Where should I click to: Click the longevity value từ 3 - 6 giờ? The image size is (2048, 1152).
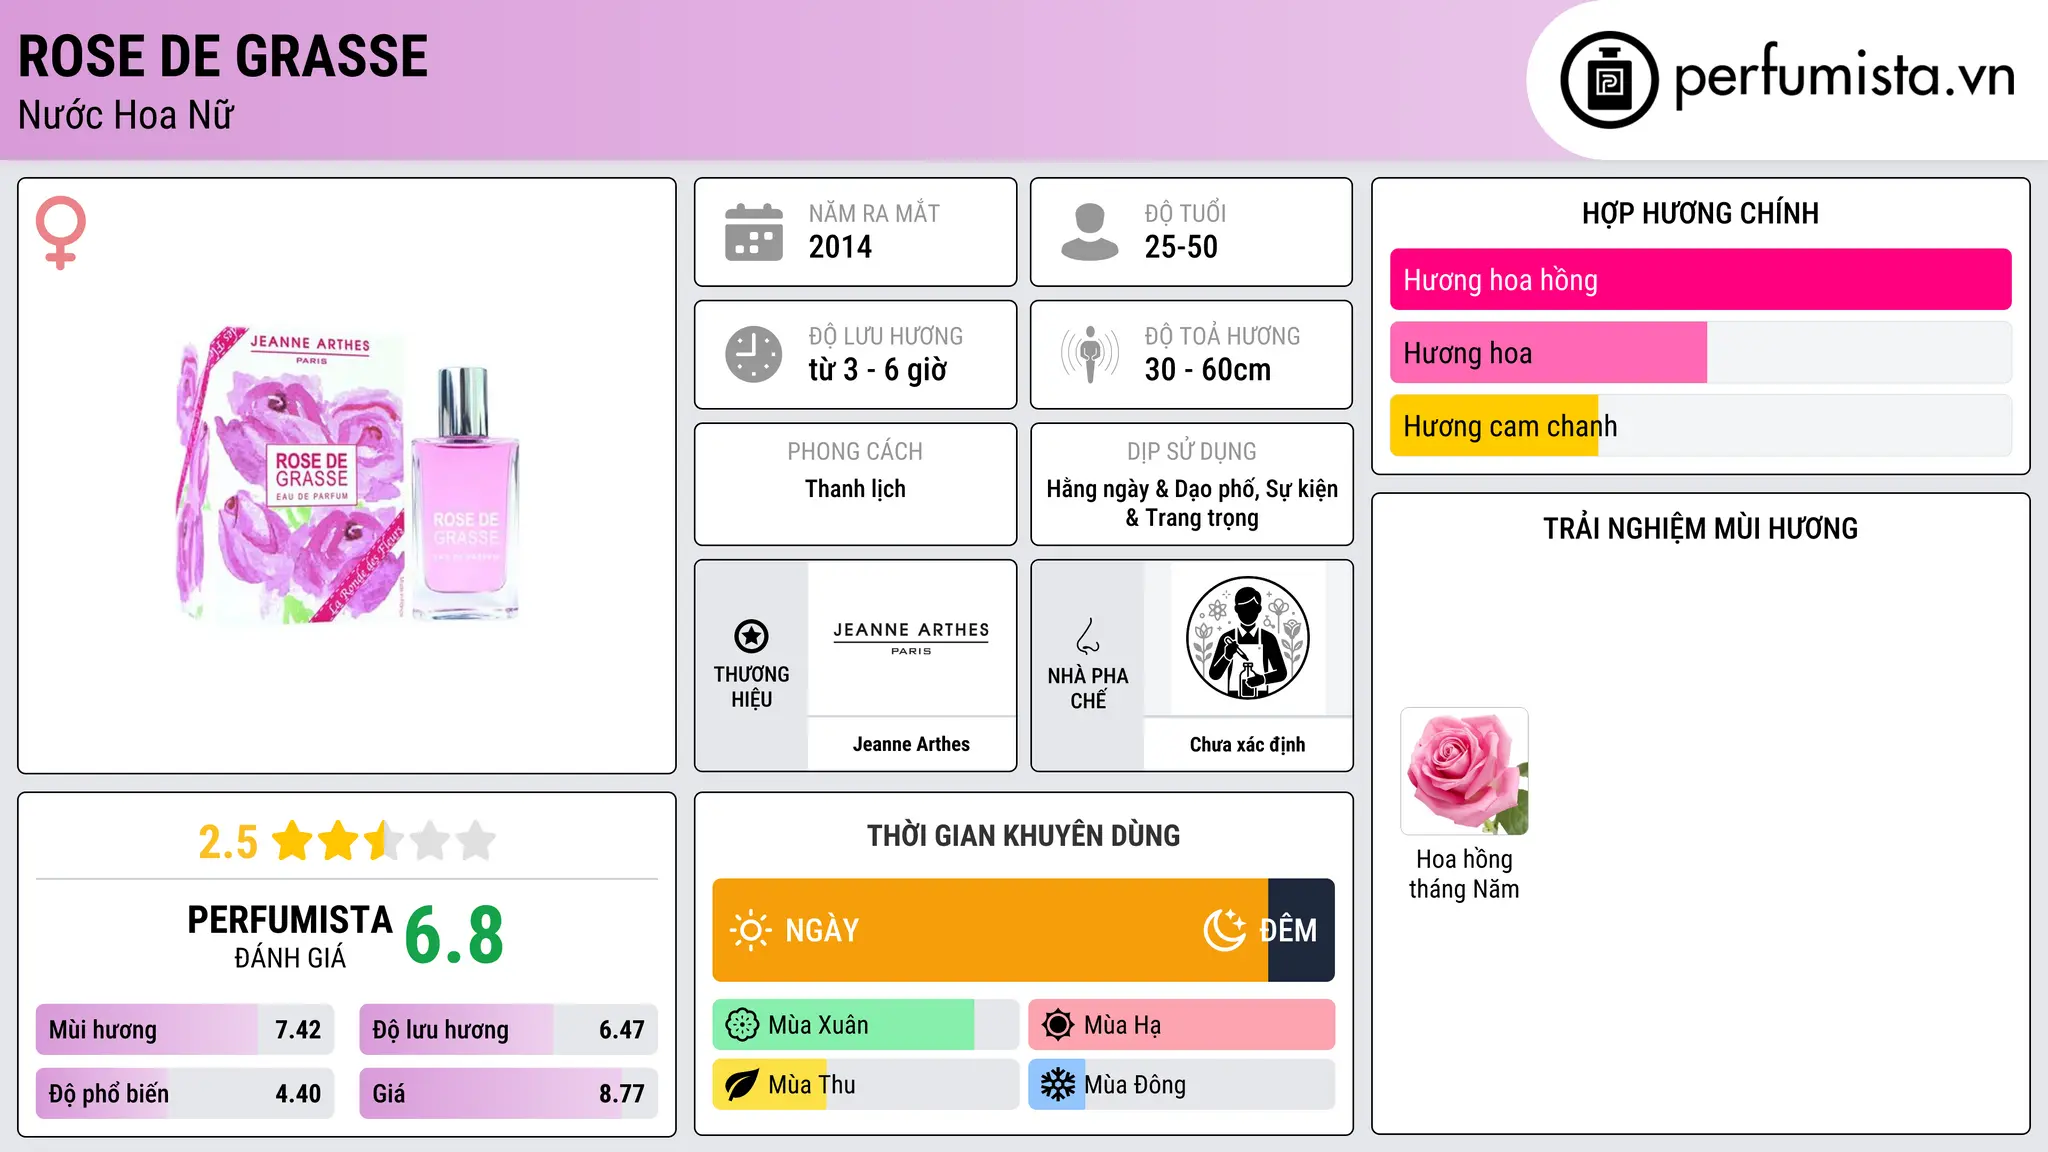pos(877,370)
